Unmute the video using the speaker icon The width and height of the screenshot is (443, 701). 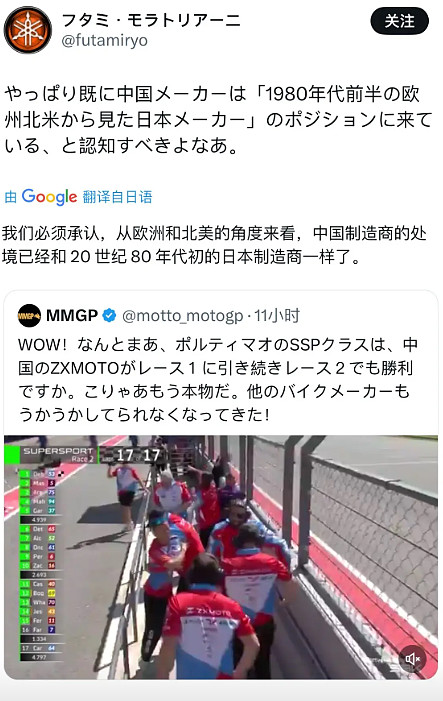412,659
